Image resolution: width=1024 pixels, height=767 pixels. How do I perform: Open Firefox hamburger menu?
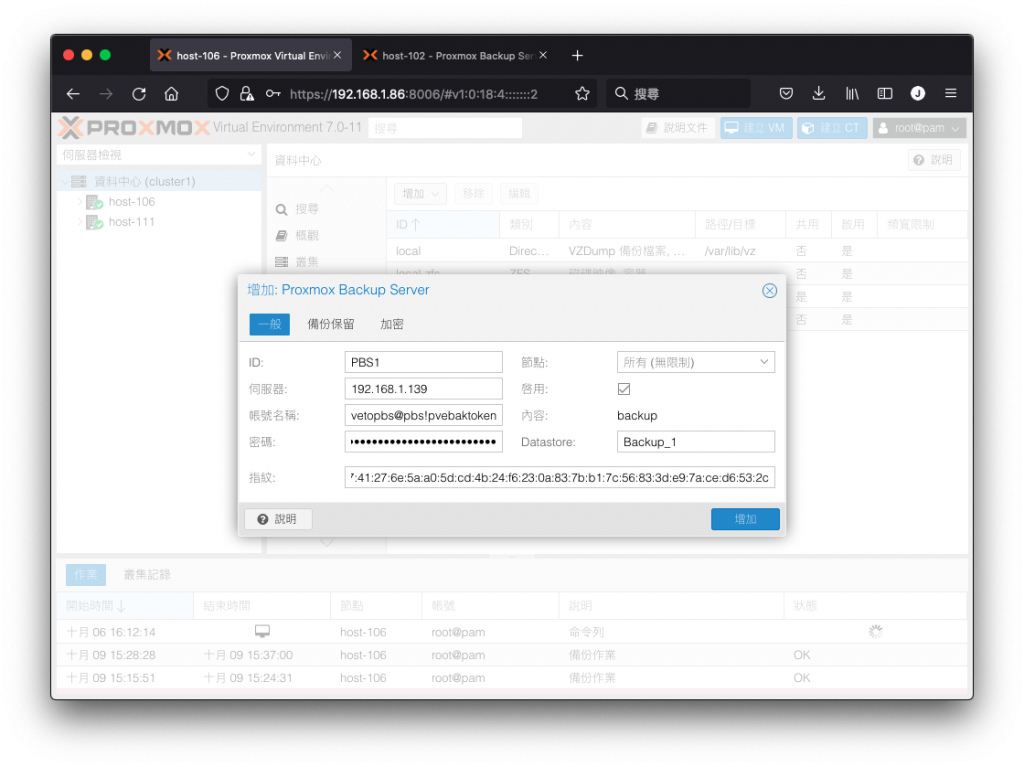pyautogui.click(x=950, y=93)
